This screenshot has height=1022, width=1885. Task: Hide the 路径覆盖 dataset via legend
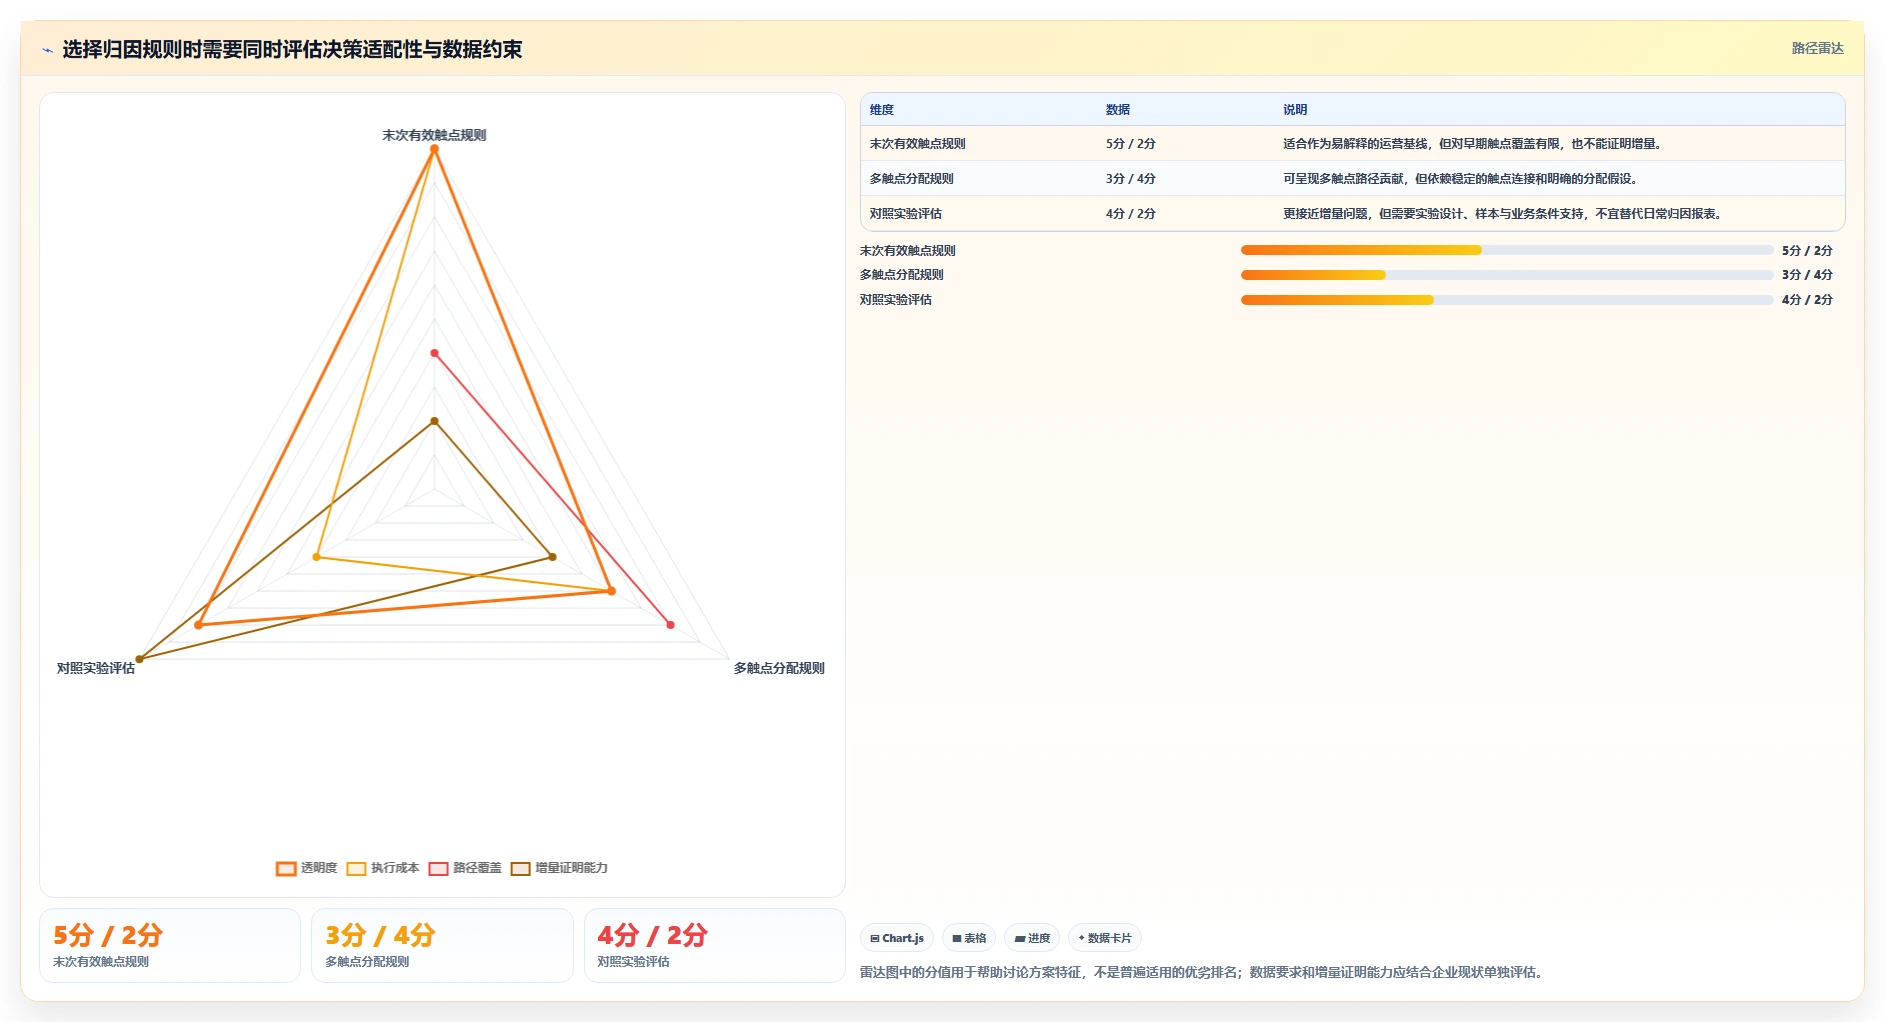(x=465, y=868)
